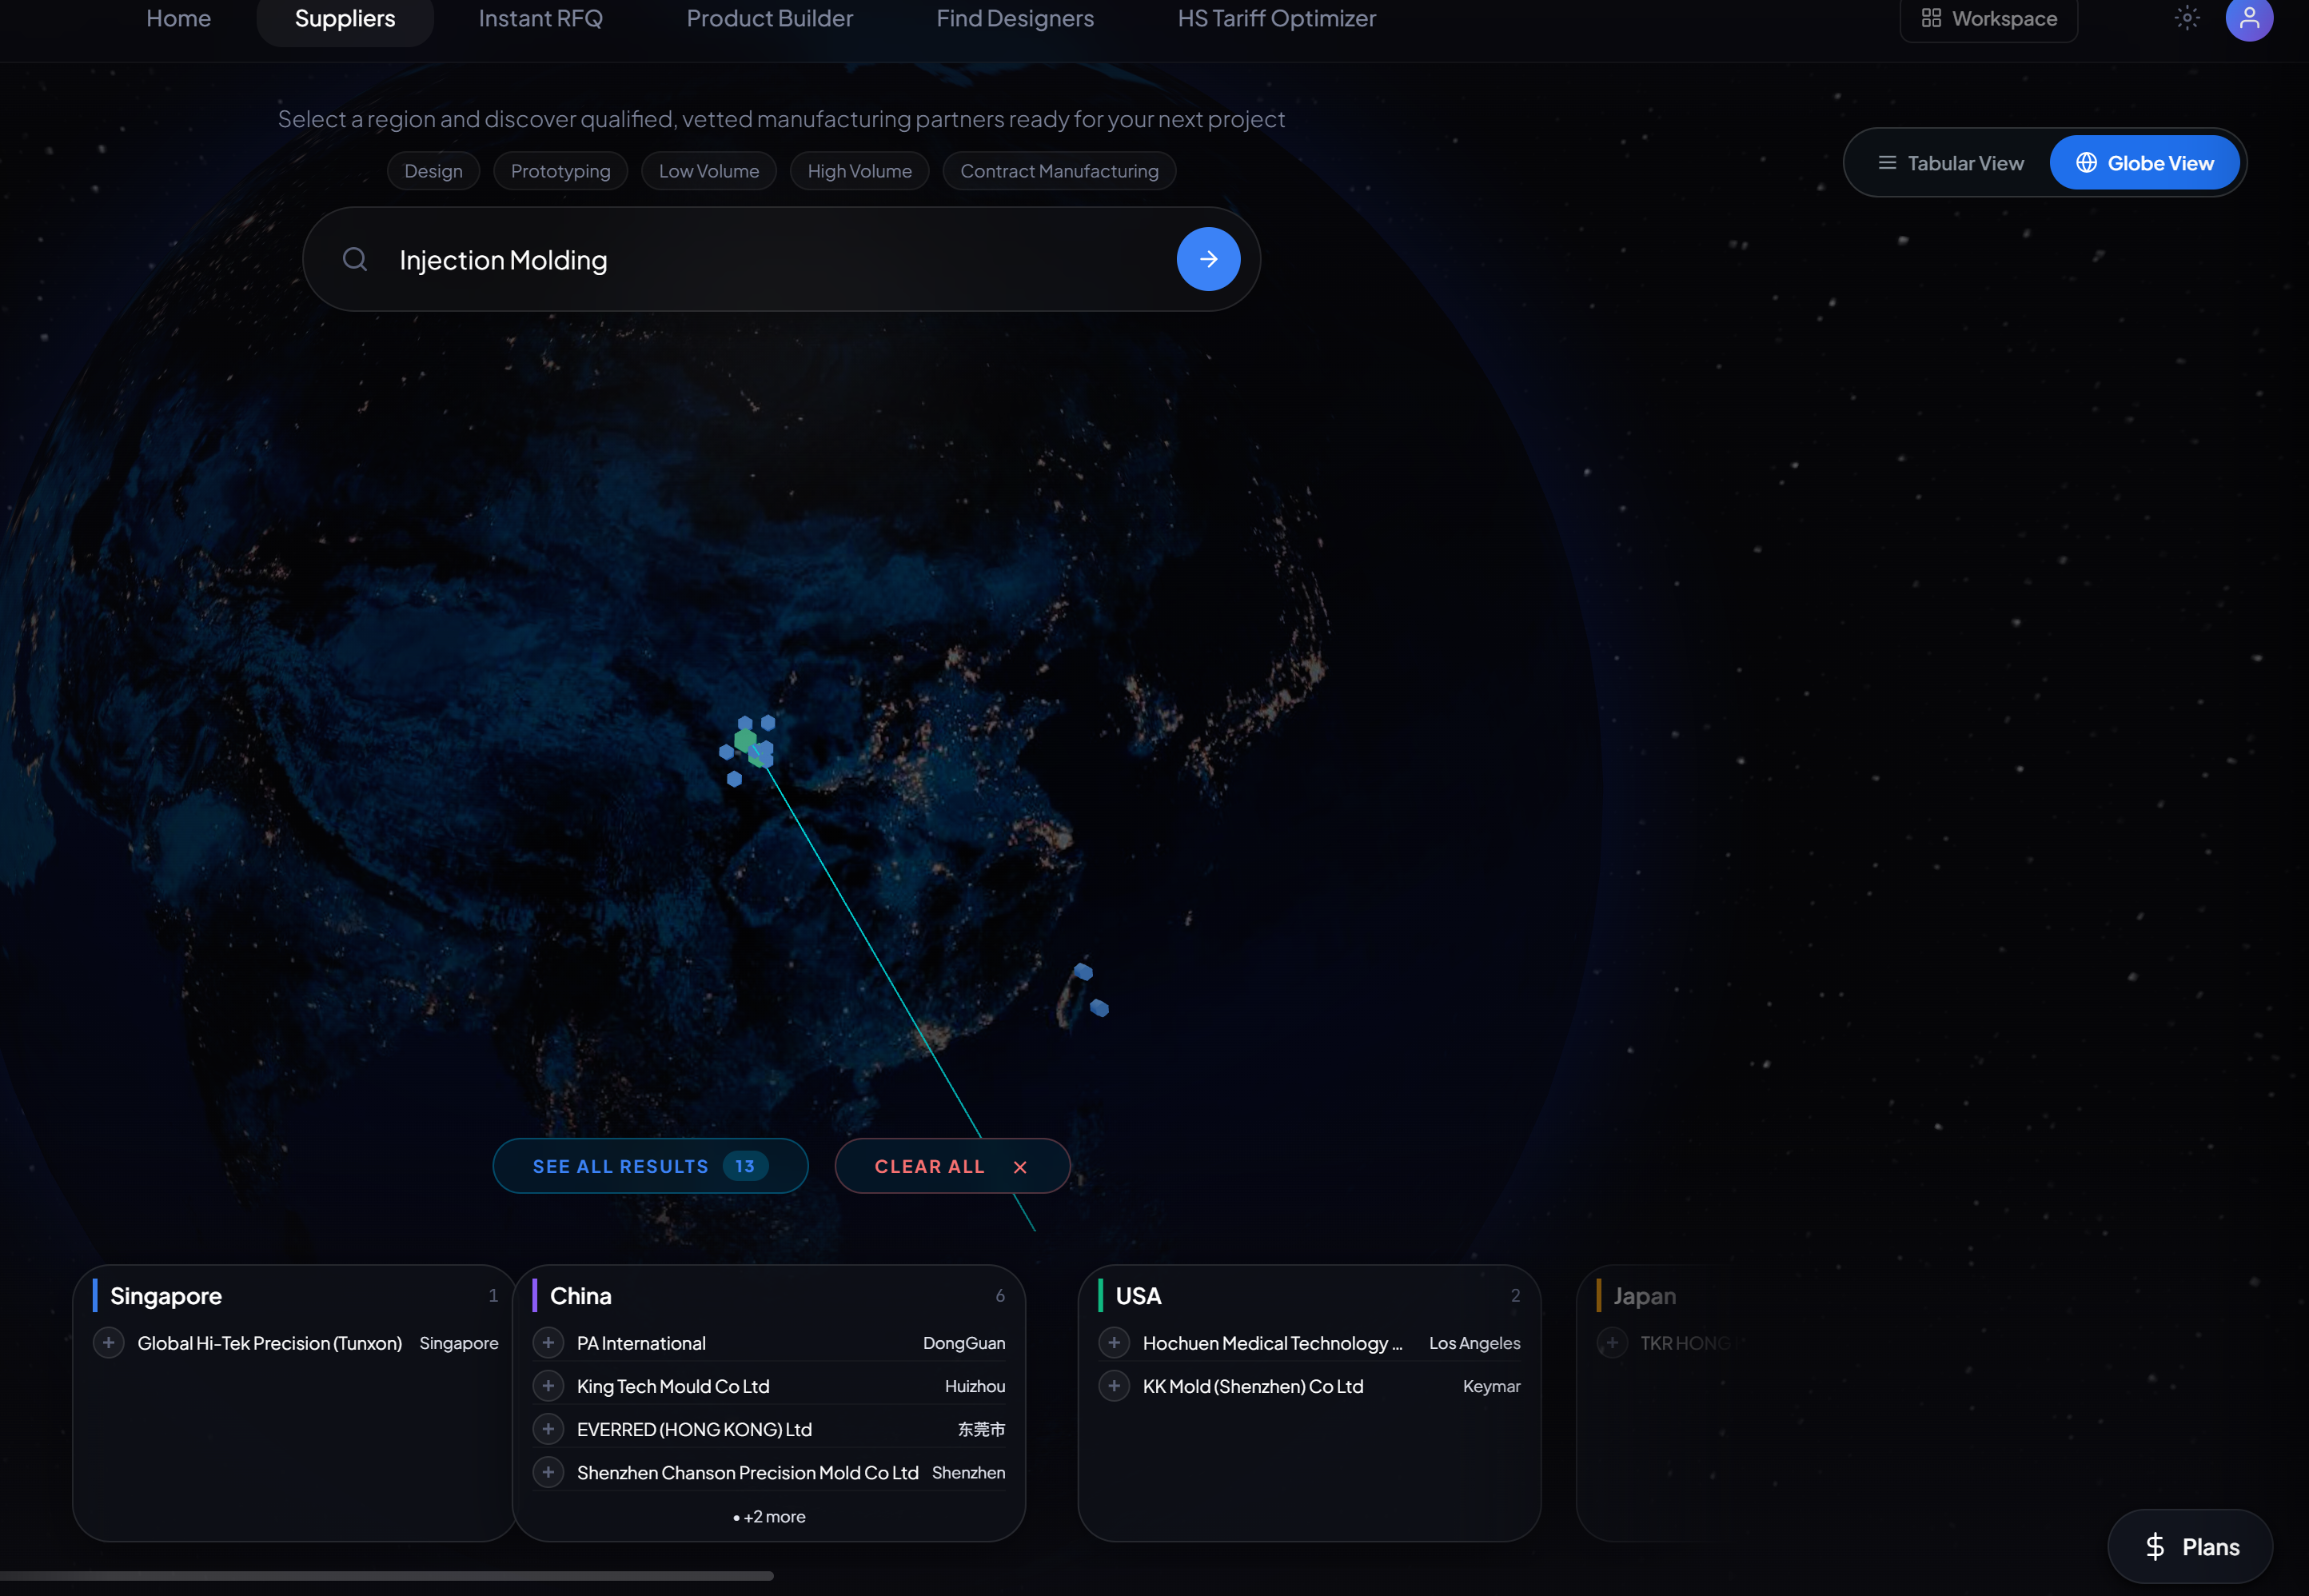This screenshot has width=2309, height=1596.
Task: Add Global Hi-Tek Precision plus icon
Action: pos(109,1343)
